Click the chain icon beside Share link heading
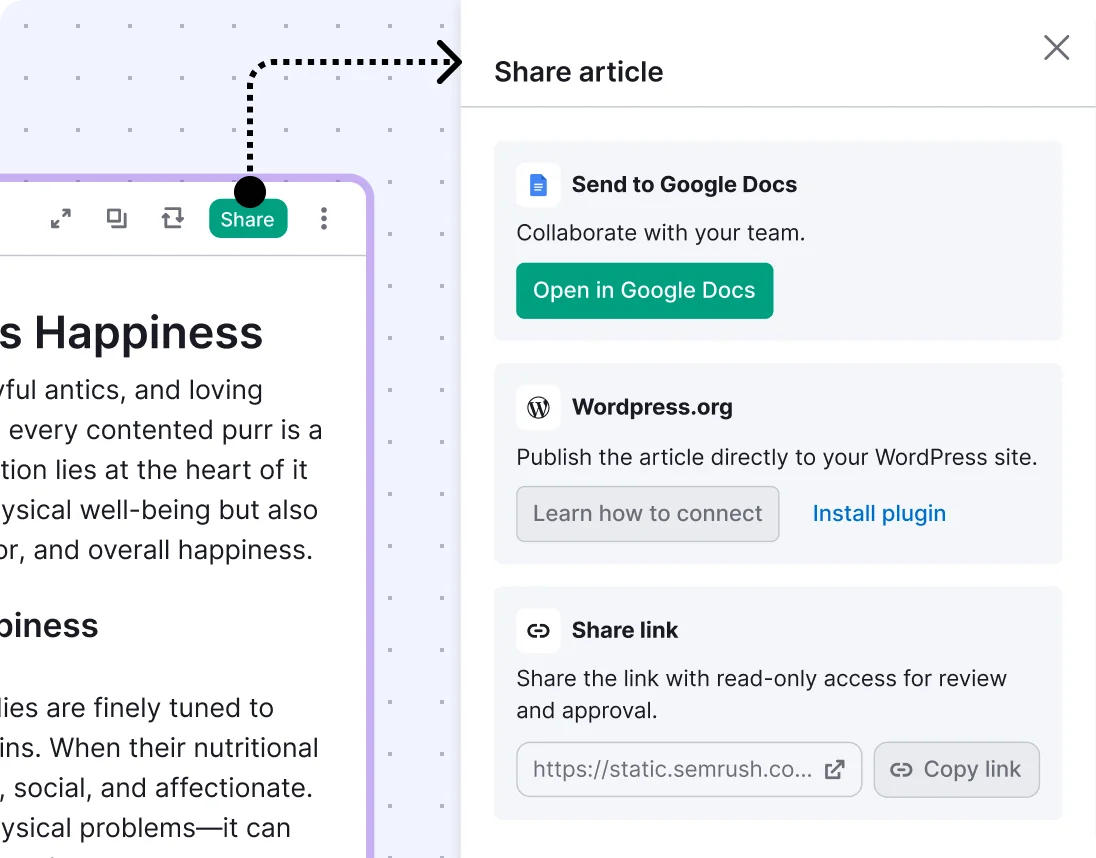 [x=538, y=631]
